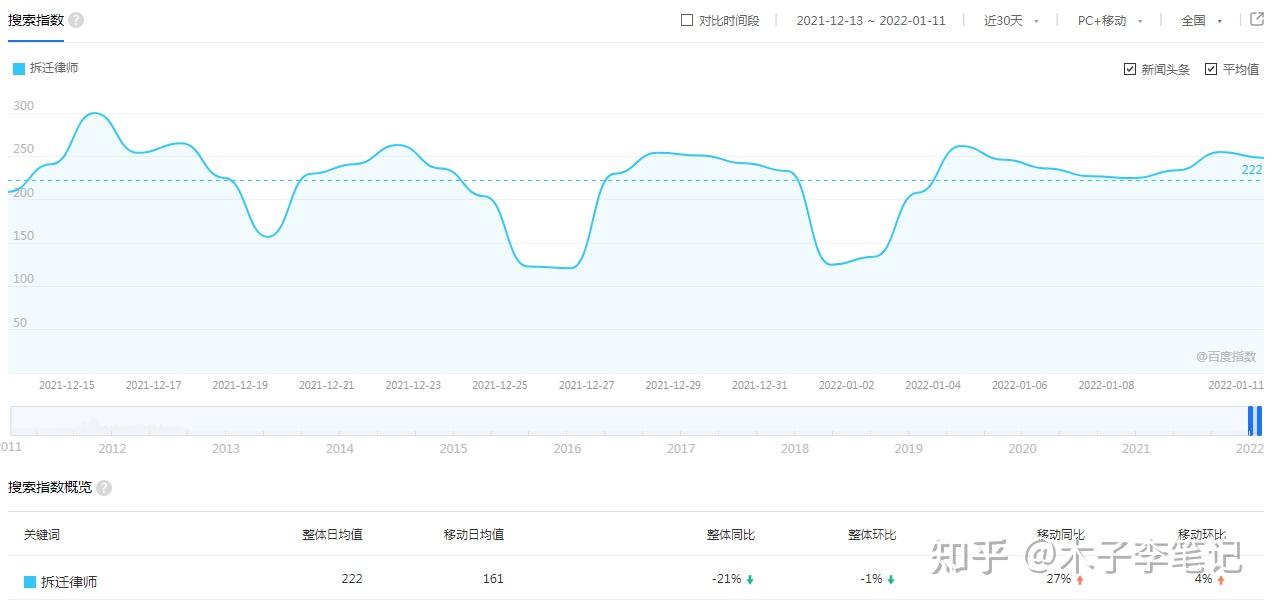Click the 拆迁律师 keyword in the table
The height and width of the screenshot is (606, 1275).
coord(70,581)
